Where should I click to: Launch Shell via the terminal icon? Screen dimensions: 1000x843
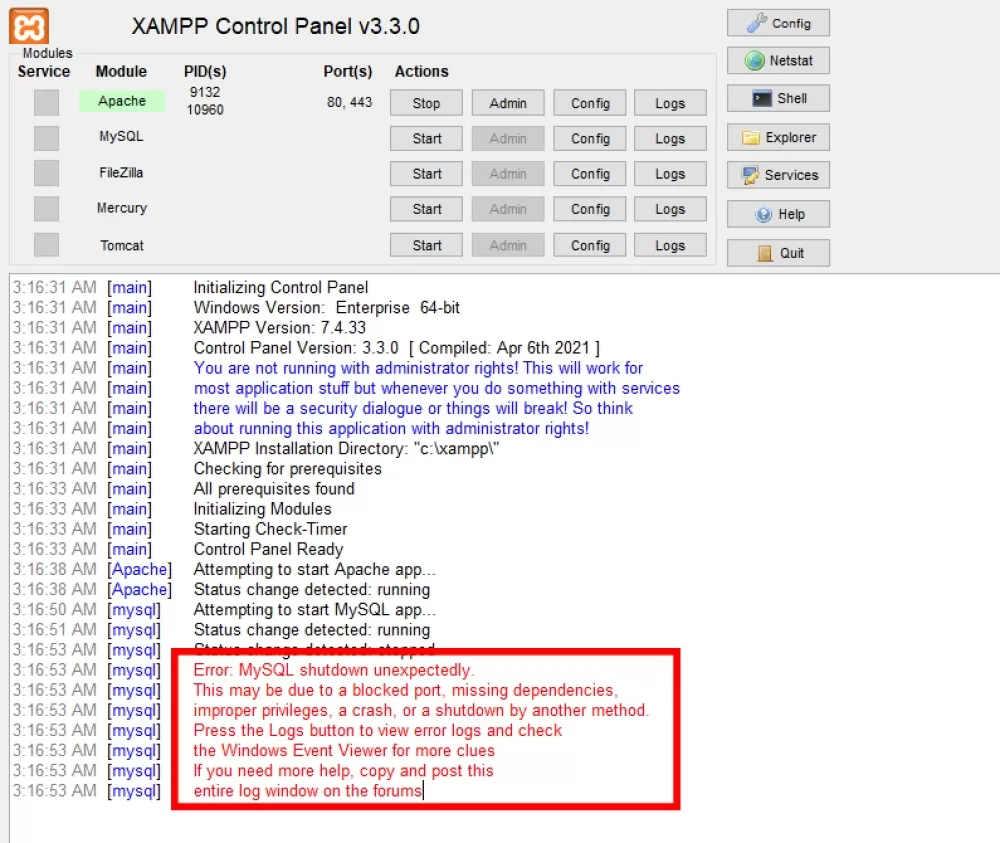pos(778,98)
